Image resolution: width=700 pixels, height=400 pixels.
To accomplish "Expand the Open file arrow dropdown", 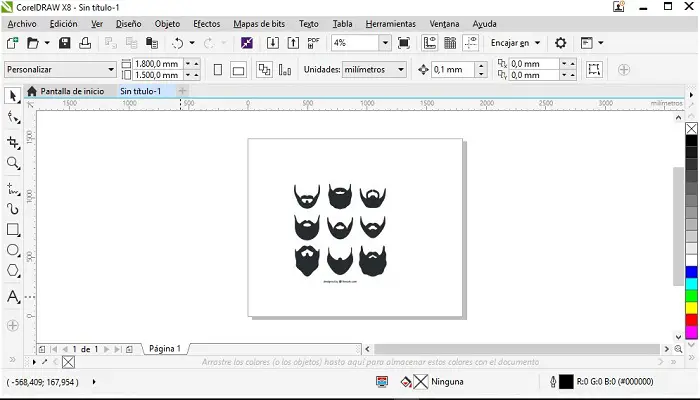I will [x=47, y=43].
